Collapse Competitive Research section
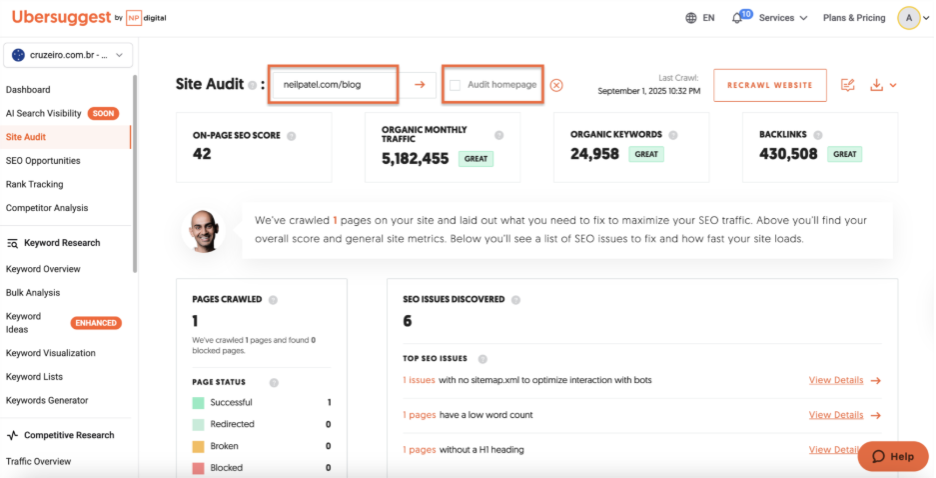936x478 pixels. point(60,435)
